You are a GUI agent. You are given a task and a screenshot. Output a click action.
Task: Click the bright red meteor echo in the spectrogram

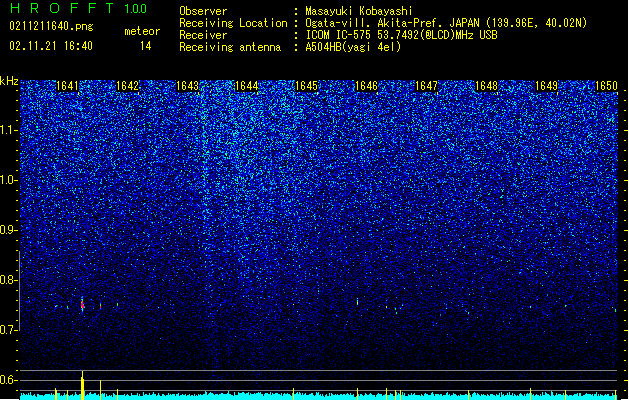coord(82,305)
